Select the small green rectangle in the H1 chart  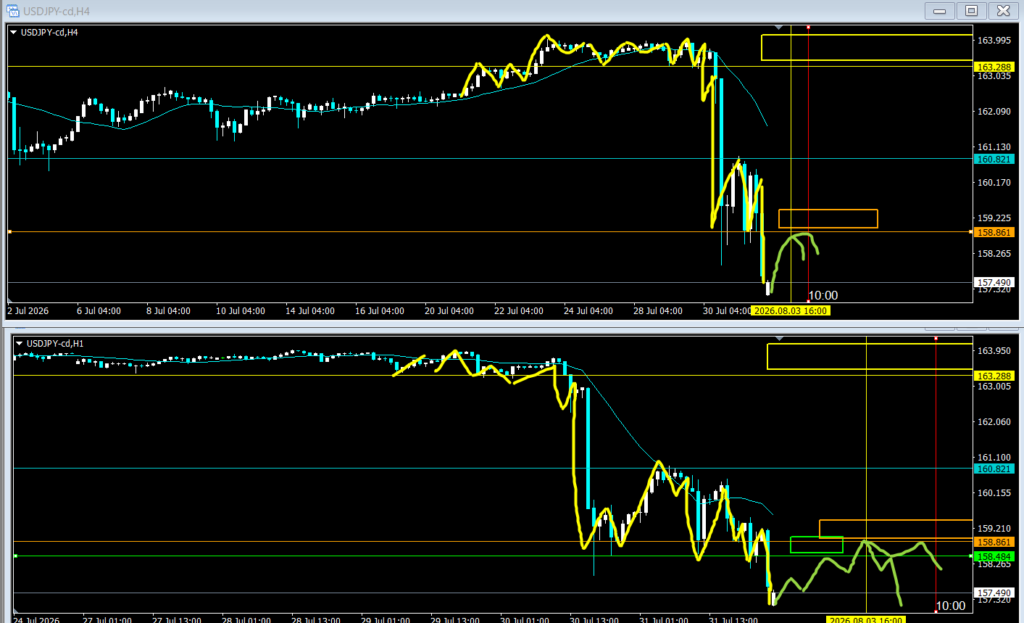coord(816,545)
